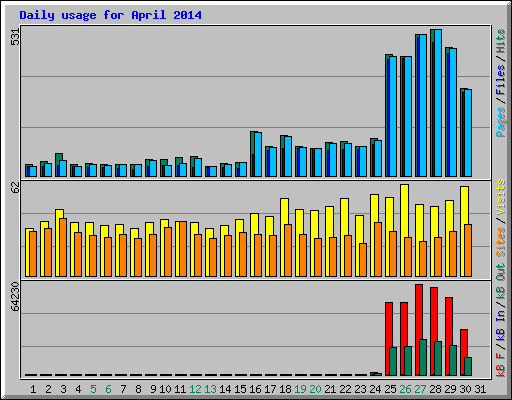Click the "Daily usage for April 2014" title
The height and width of the screenshot is (400, 512).
click(x=110, y=15)
